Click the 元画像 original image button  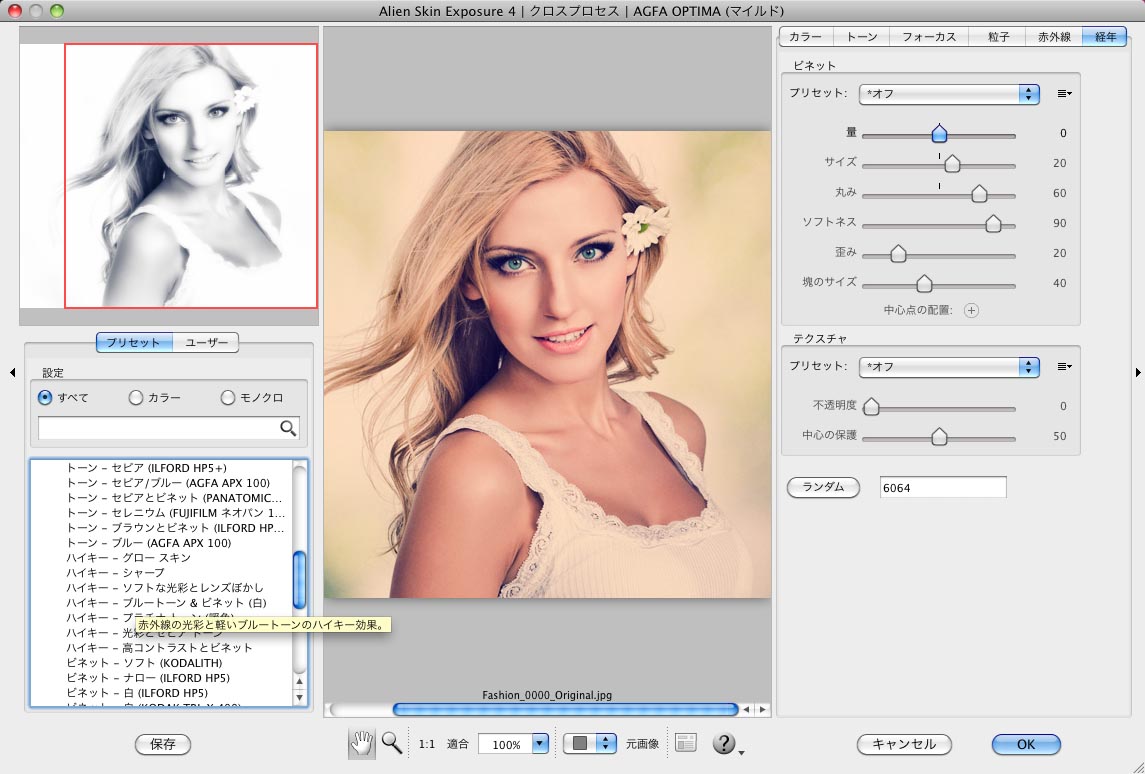(x=643, y=744)
